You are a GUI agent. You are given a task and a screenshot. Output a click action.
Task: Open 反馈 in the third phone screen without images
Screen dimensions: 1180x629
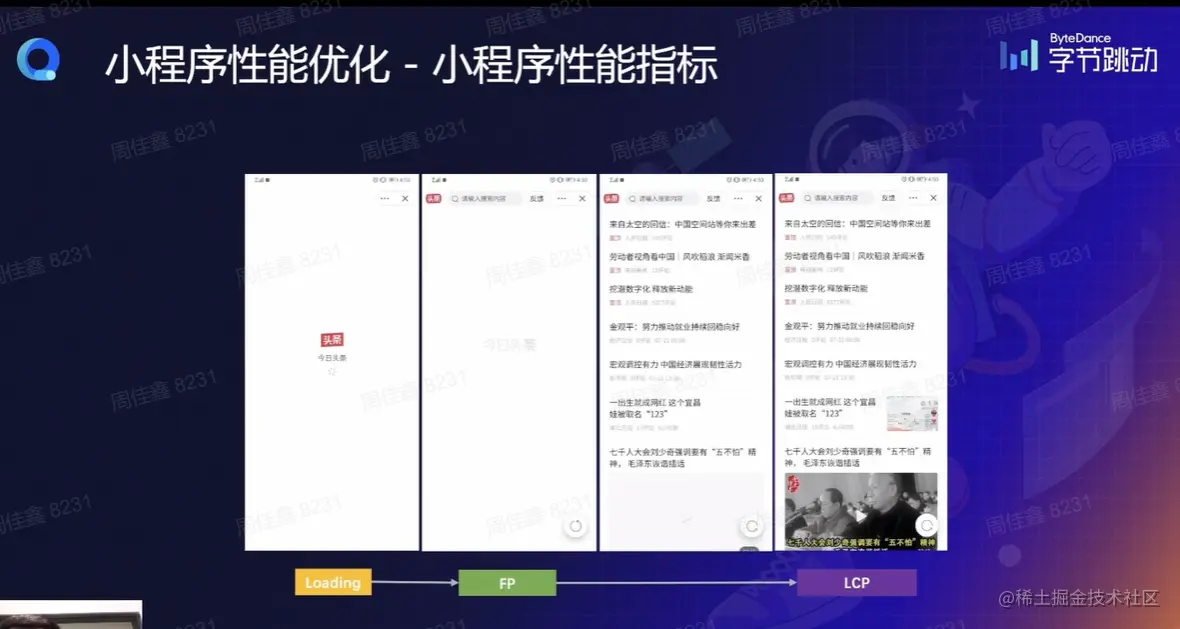713,199
